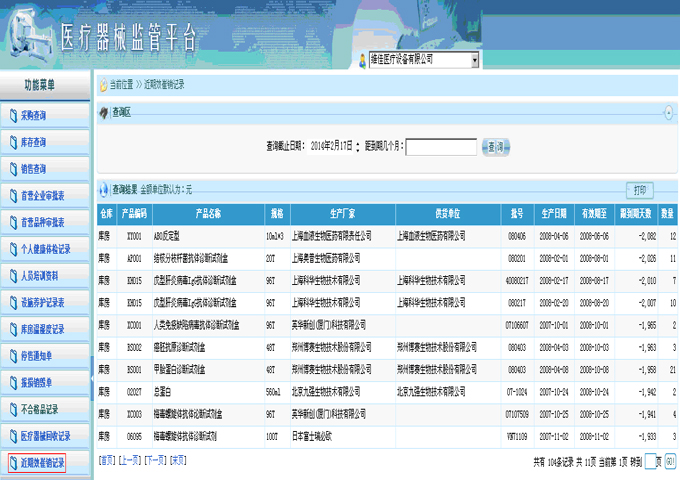Click the 查询区 panel icon
Viewport: 680px width, 480px height.
coord(104,113)
